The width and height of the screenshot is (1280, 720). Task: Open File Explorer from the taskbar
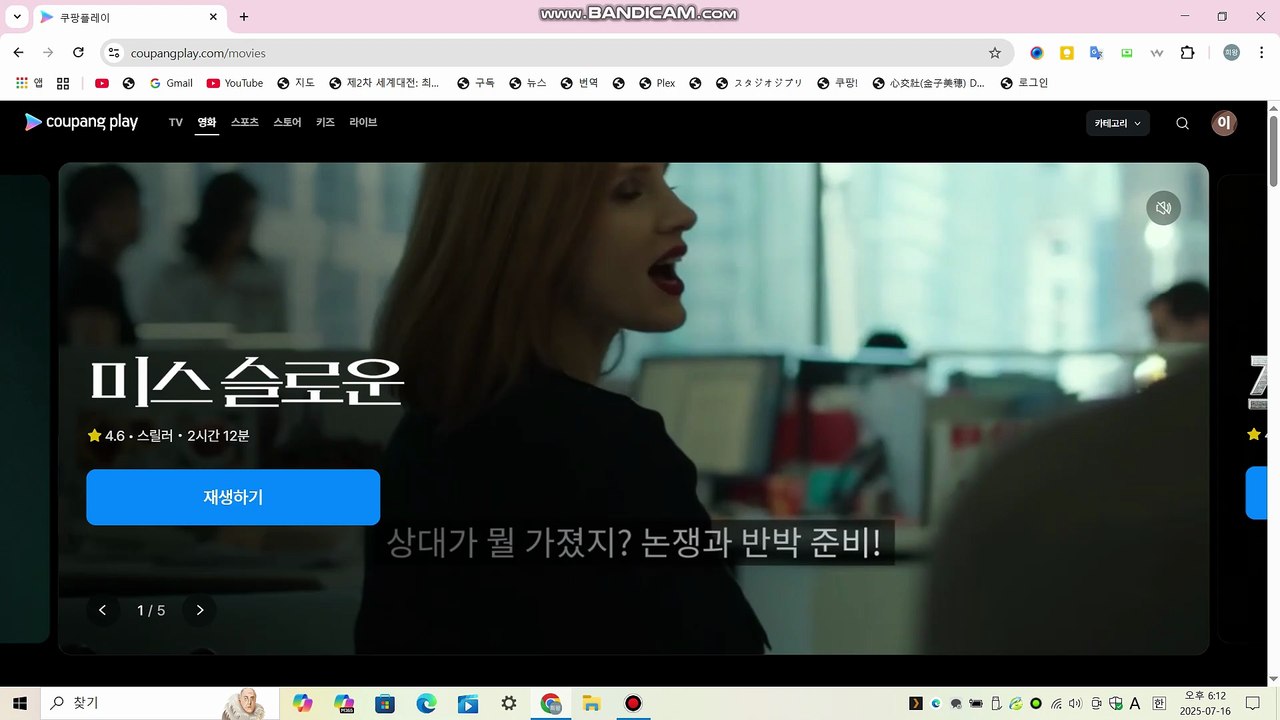point(591,703)
